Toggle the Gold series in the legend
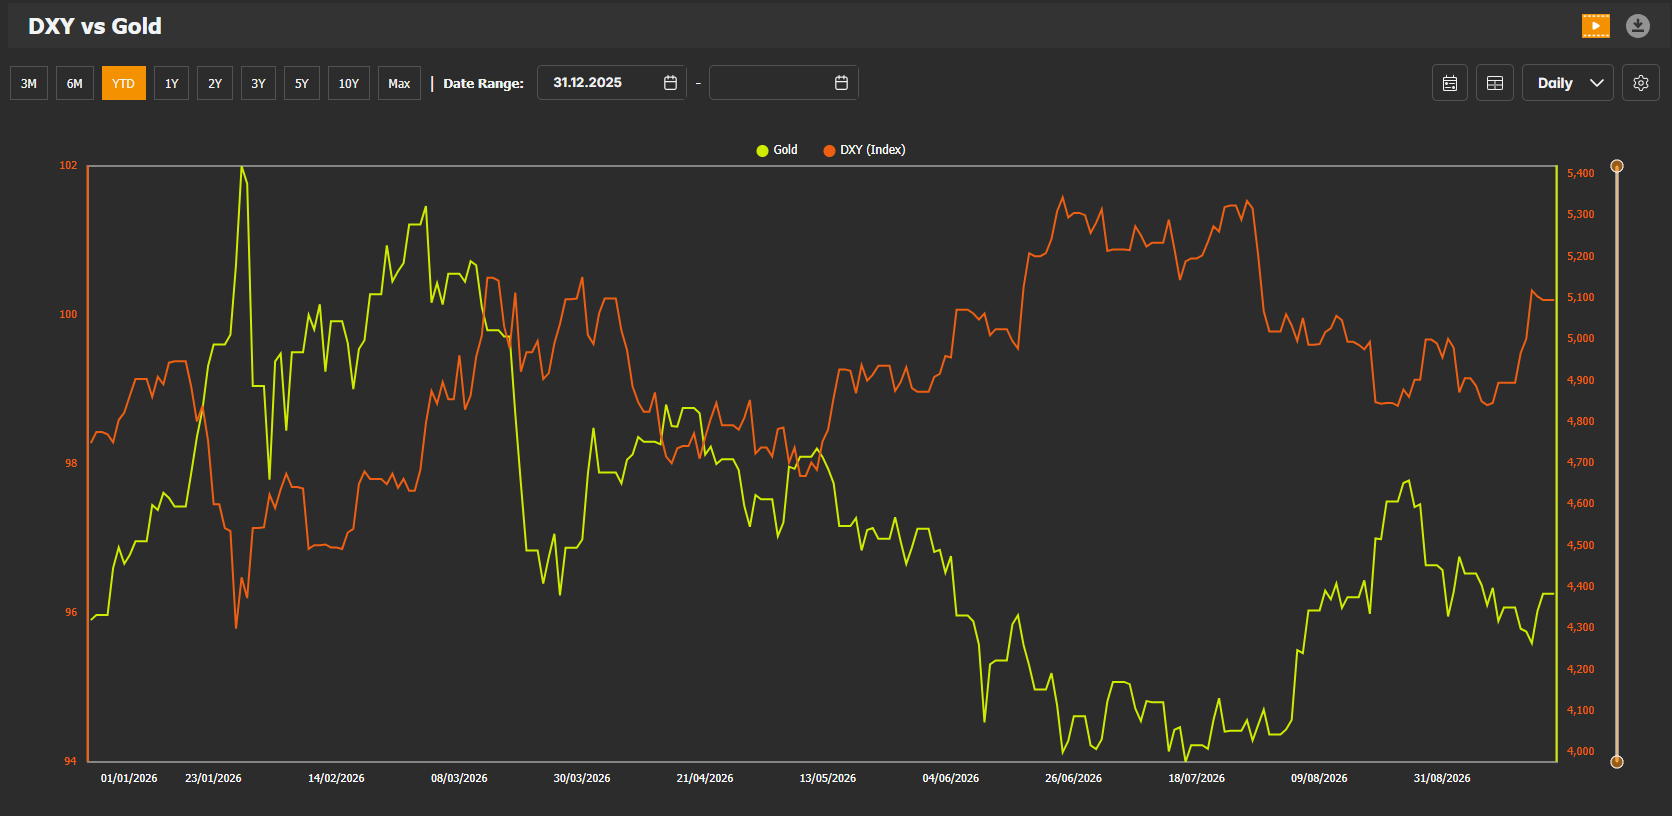This screenshot has height=816, width=1672. coord(777,150)
